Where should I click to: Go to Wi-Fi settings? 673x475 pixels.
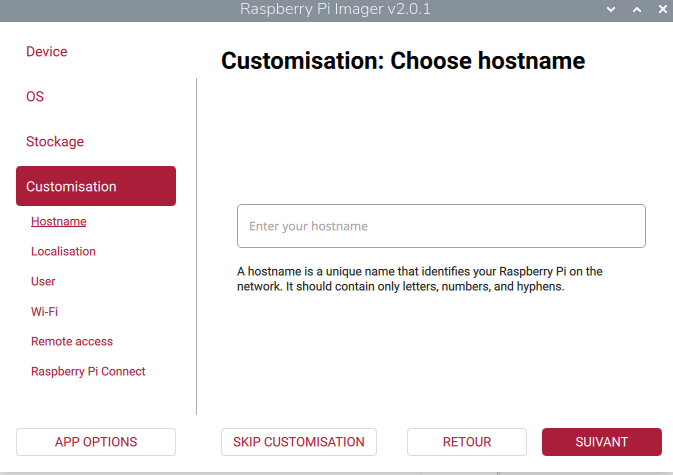pyautogui.click(x=44, y=311)
